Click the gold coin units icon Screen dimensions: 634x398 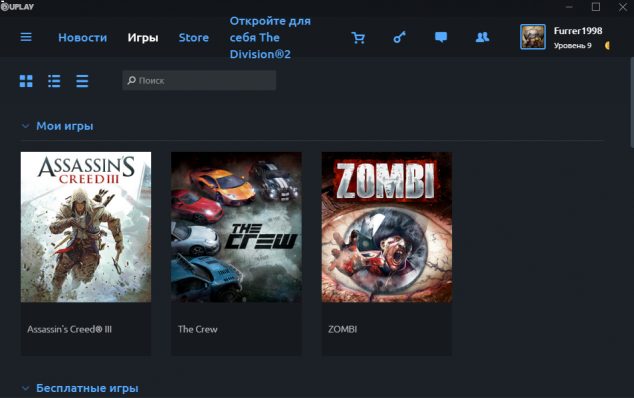pyautogui.click(x=607, y=46)
